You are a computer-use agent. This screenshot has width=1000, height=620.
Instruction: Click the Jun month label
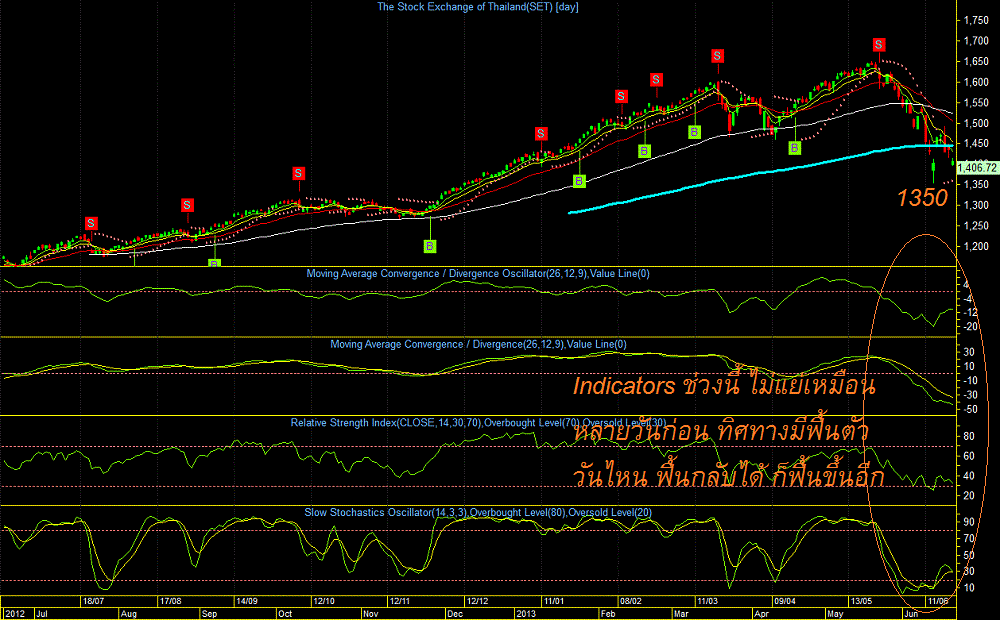click(911, 614)
